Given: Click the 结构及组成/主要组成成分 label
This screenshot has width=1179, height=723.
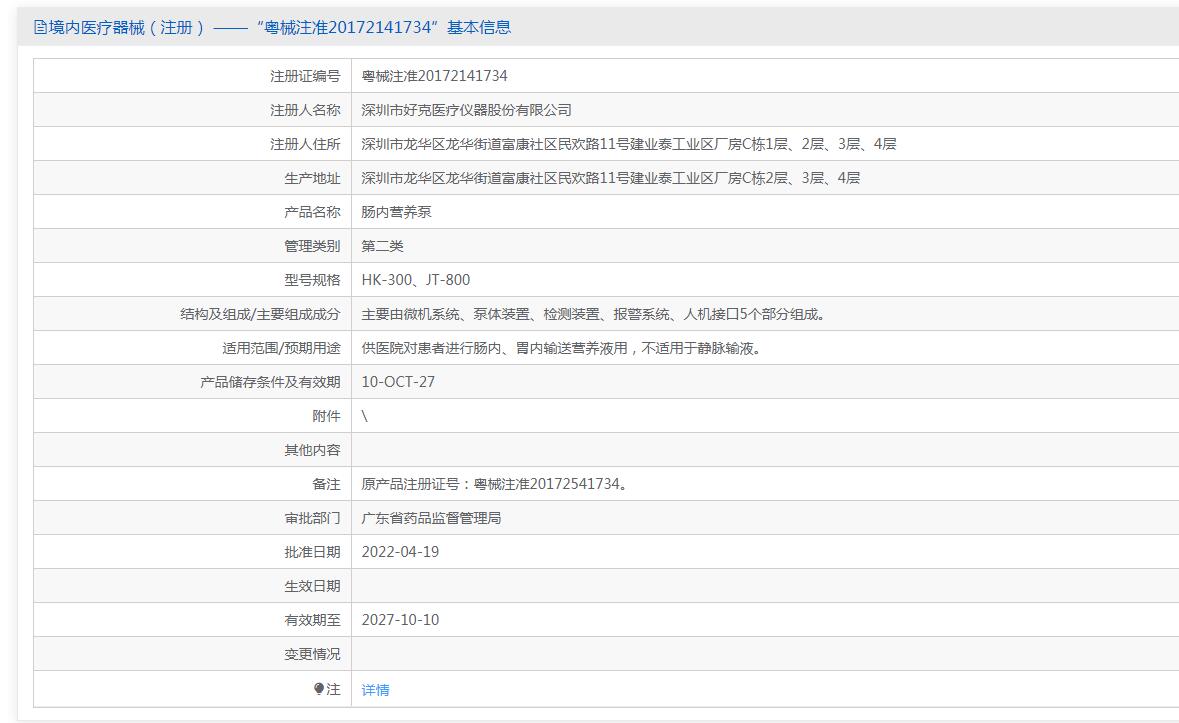Looking at the screenshot, I should click(260, 314).
